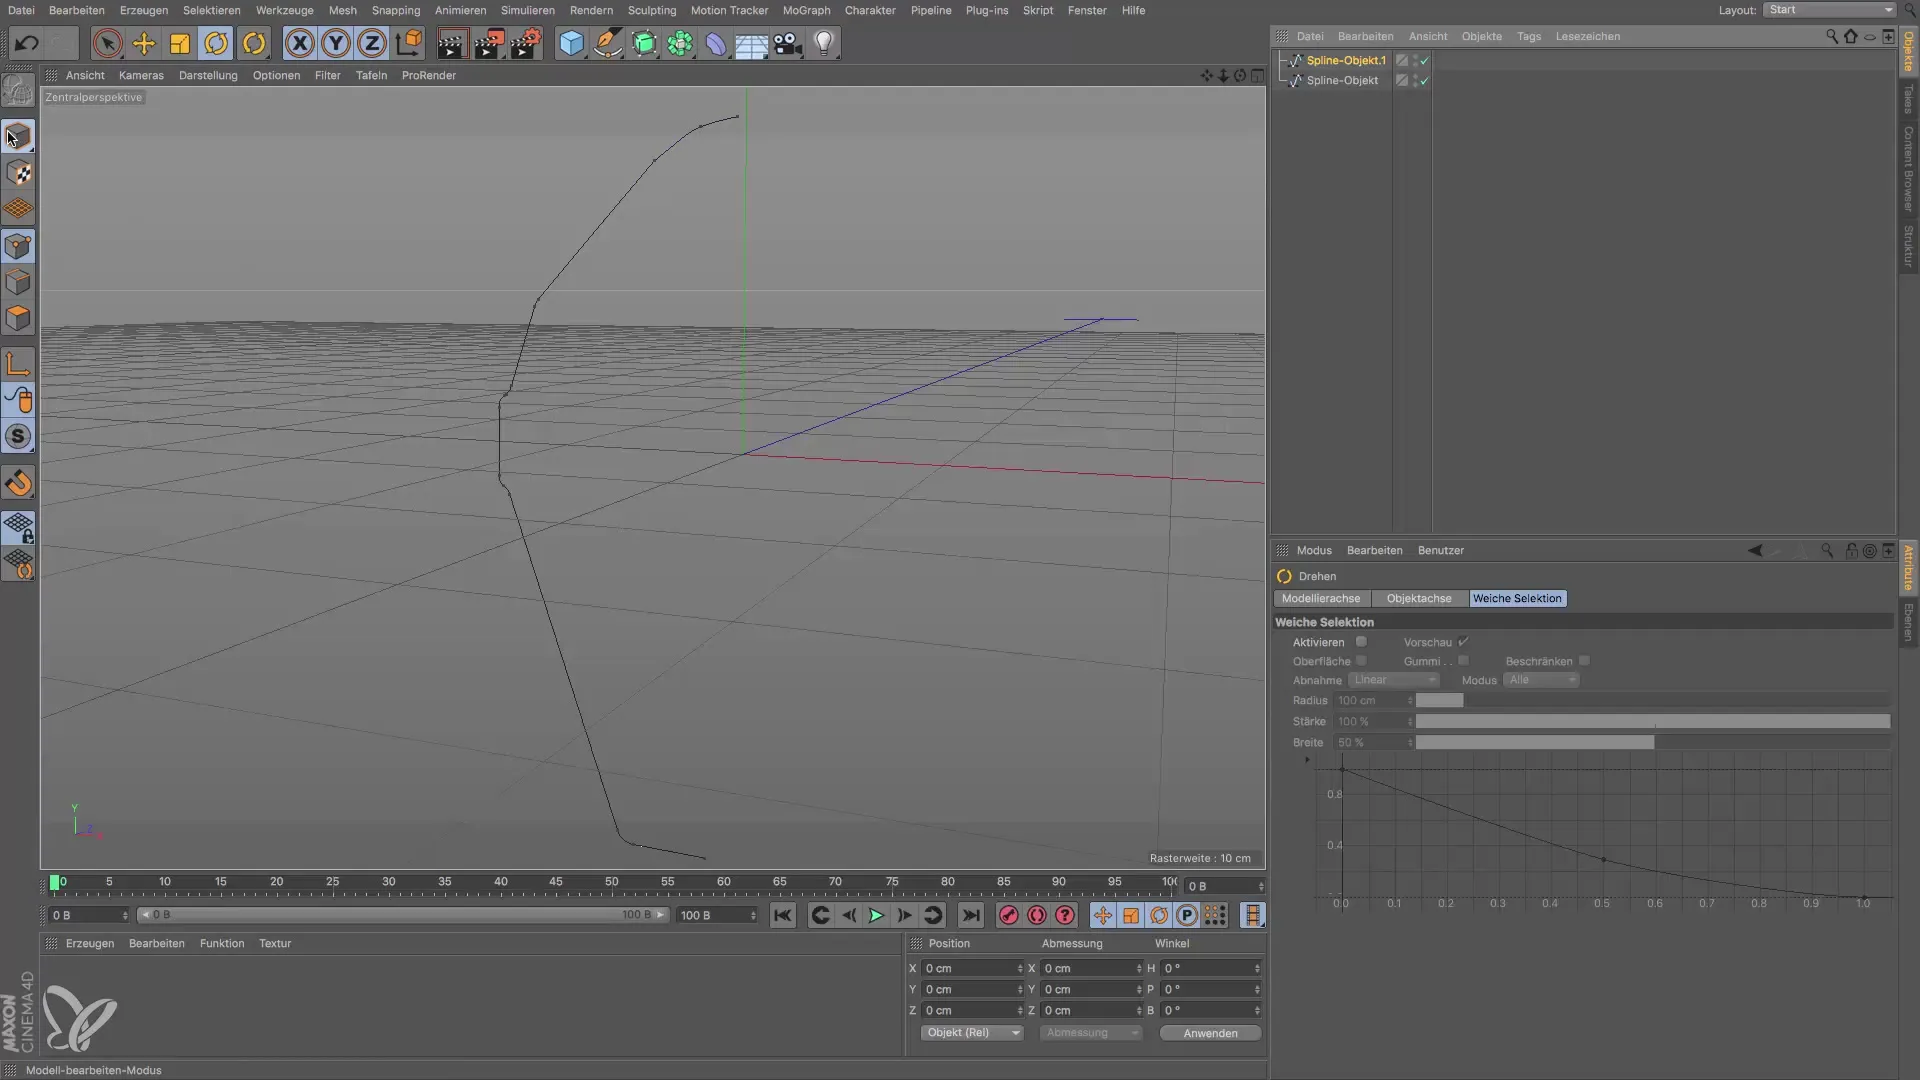Image resolution: width=1920 pixels, height=1080 pixels.
Task: Toggle the coordinate system icon
Action: pos(409,43)
